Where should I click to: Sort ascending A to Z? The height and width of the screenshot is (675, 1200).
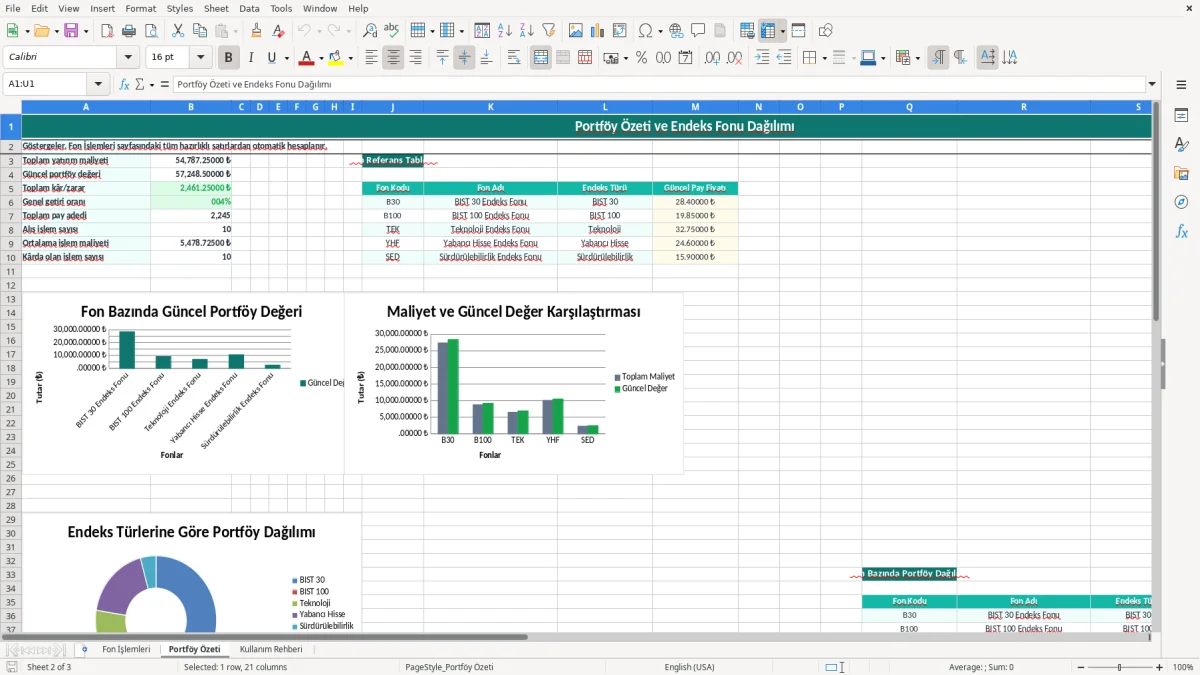tap(504, 31)
